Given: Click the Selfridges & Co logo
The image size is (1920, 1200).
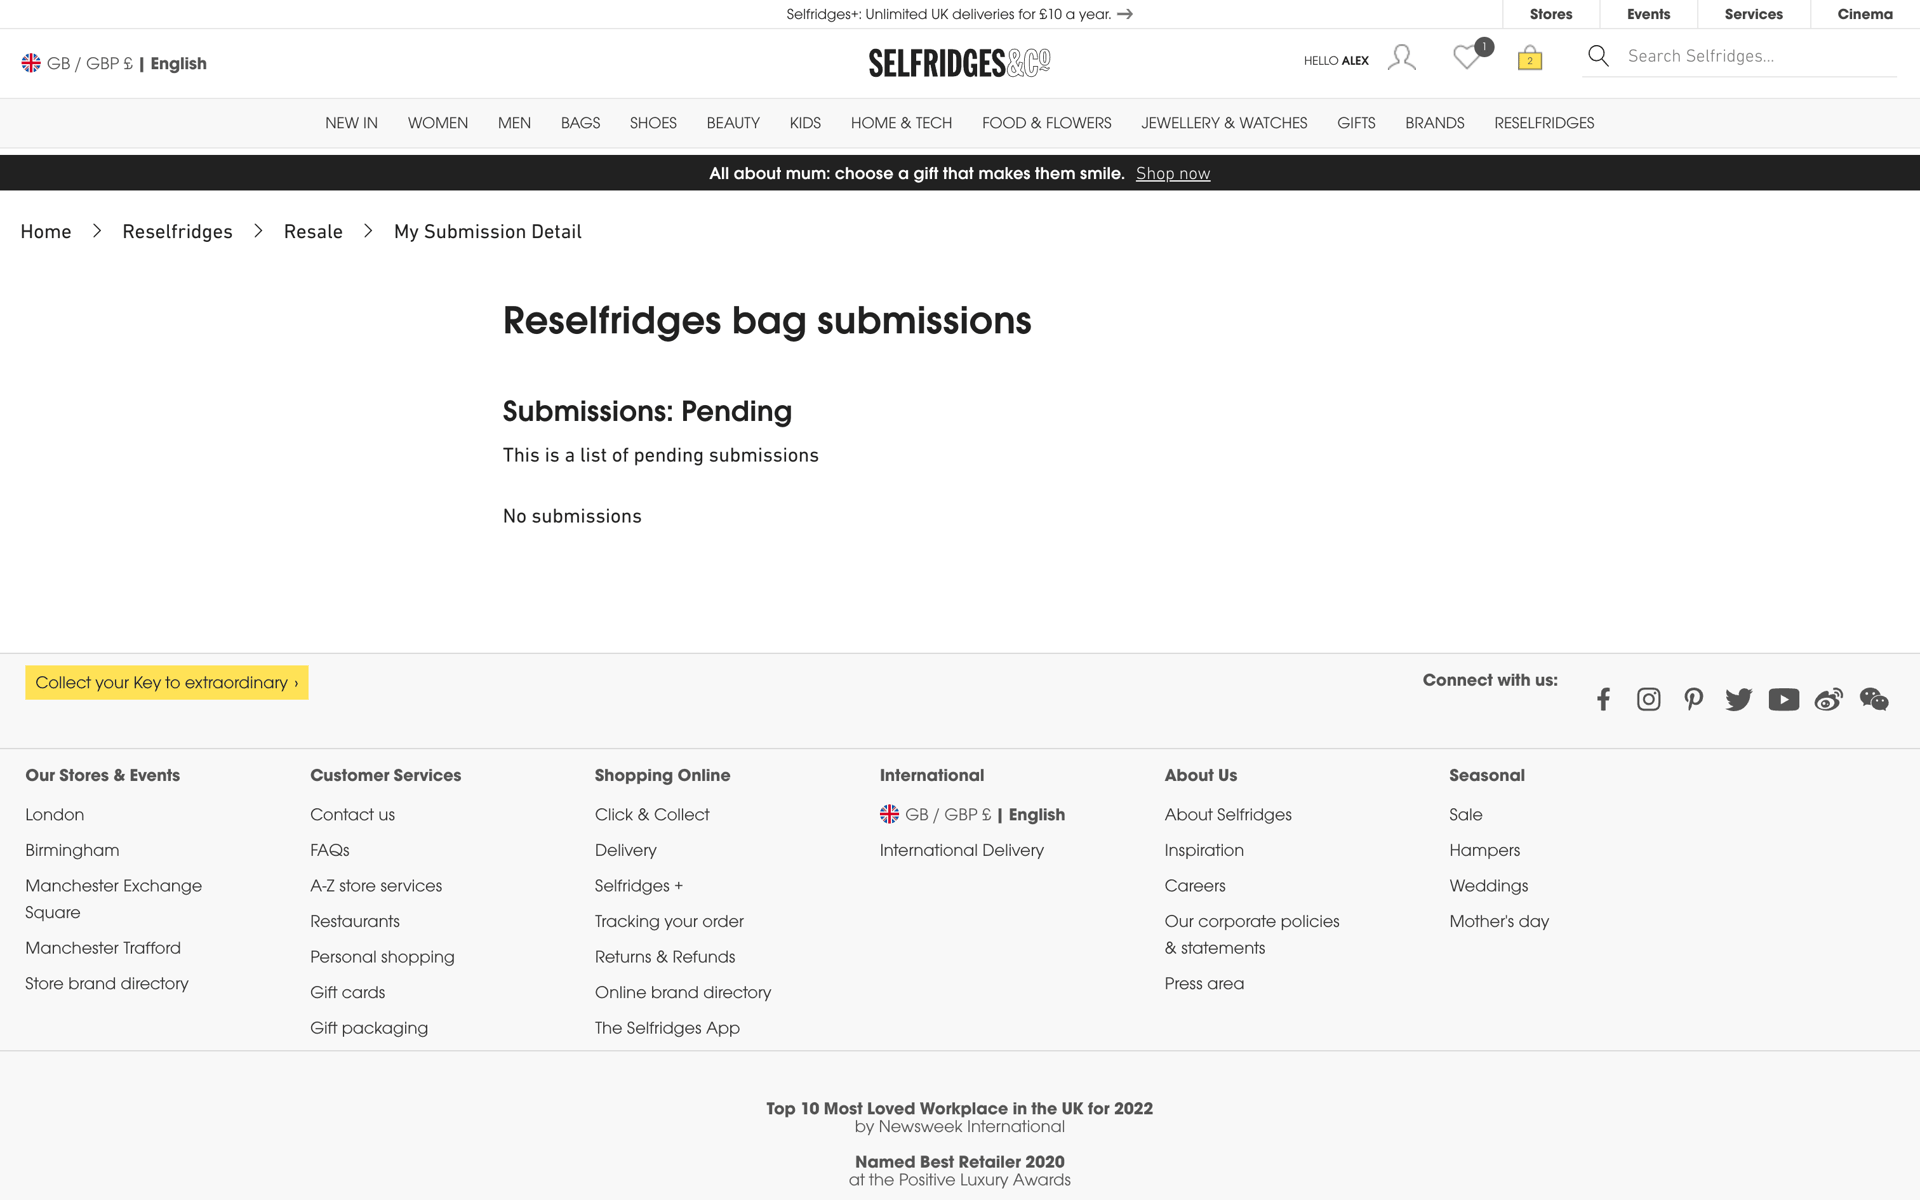Looking at the screenshot, I should pos(959,63).
